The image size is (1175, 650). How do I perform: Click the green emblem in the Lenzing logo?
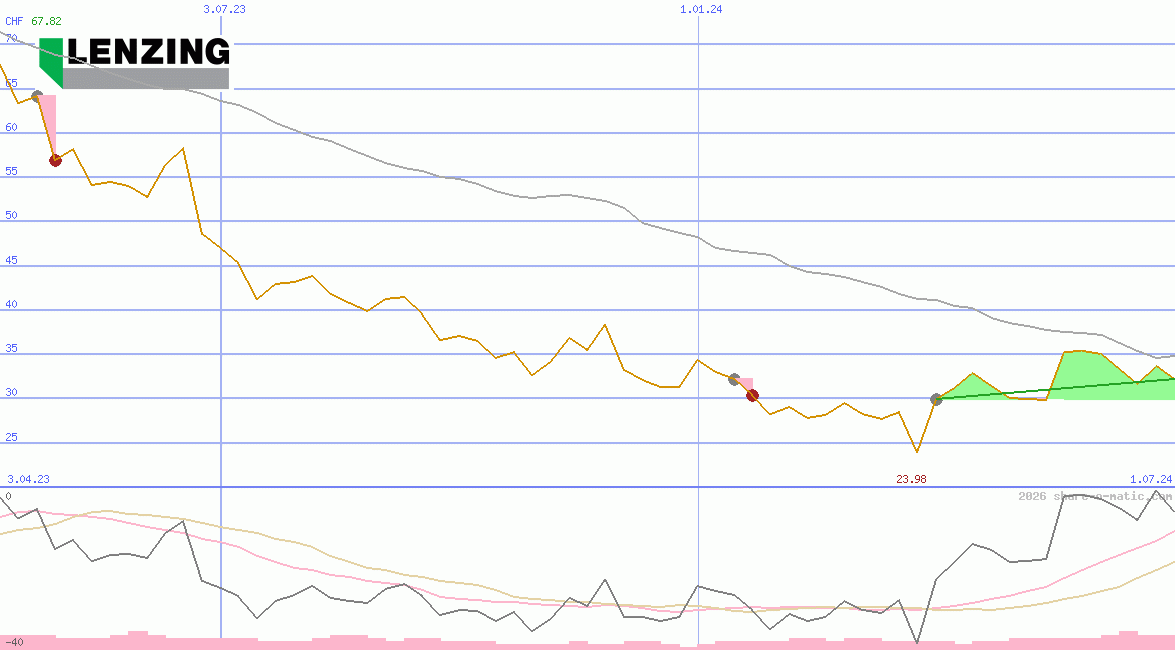click(x=51, y=62)
